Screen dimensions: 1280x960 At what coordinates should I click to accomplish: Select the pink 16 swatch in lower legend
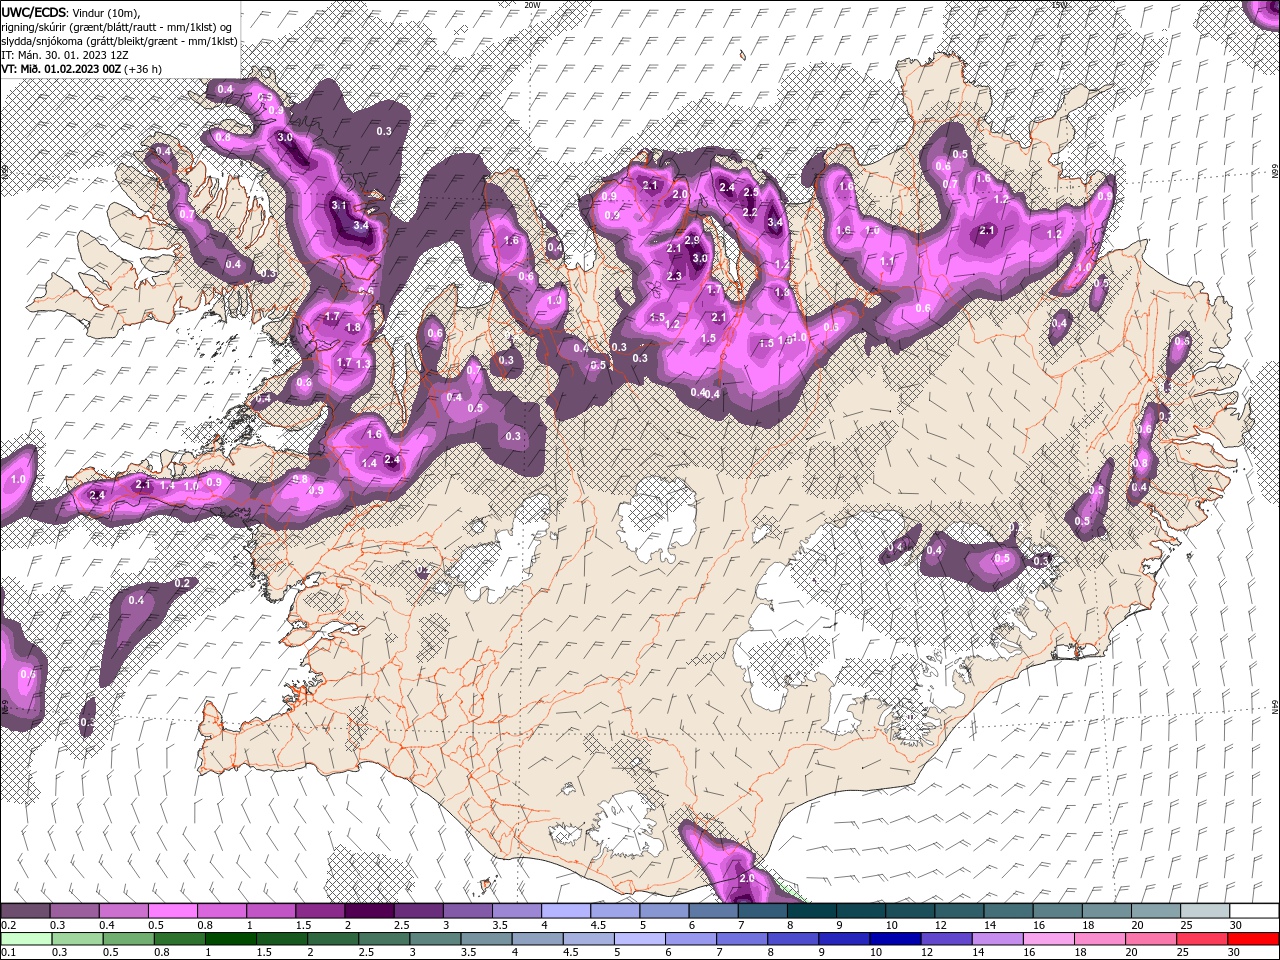tap(1048, 939)
